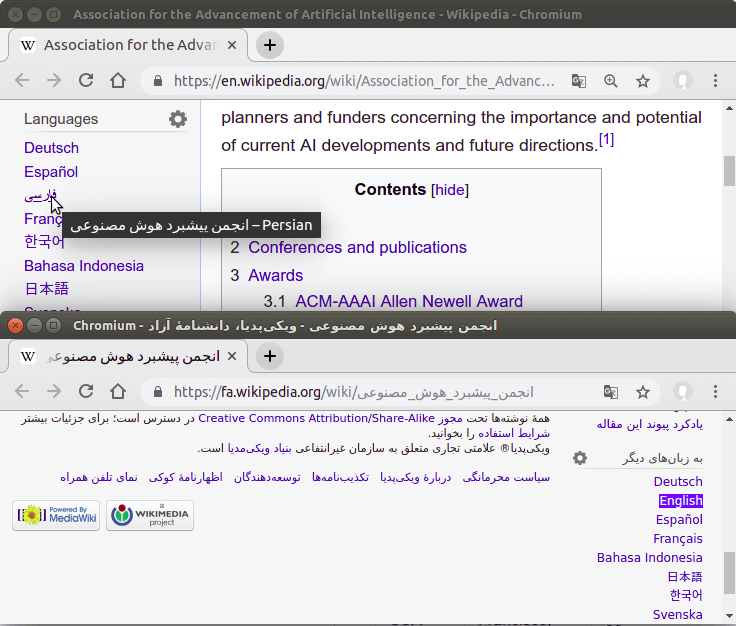This screenshot has width=736, height=626.
Task: Open new tab in English Wikipedia window
Action: pyautogui.click(x=269, y=45)
